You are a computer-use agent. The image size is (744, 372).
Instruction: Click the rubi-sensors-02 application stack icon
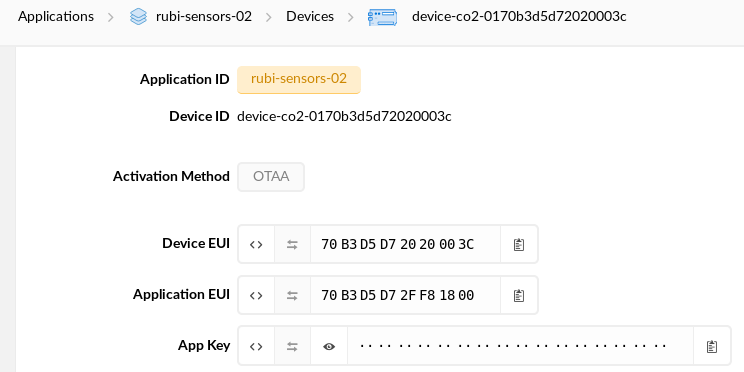click(138, 17)
